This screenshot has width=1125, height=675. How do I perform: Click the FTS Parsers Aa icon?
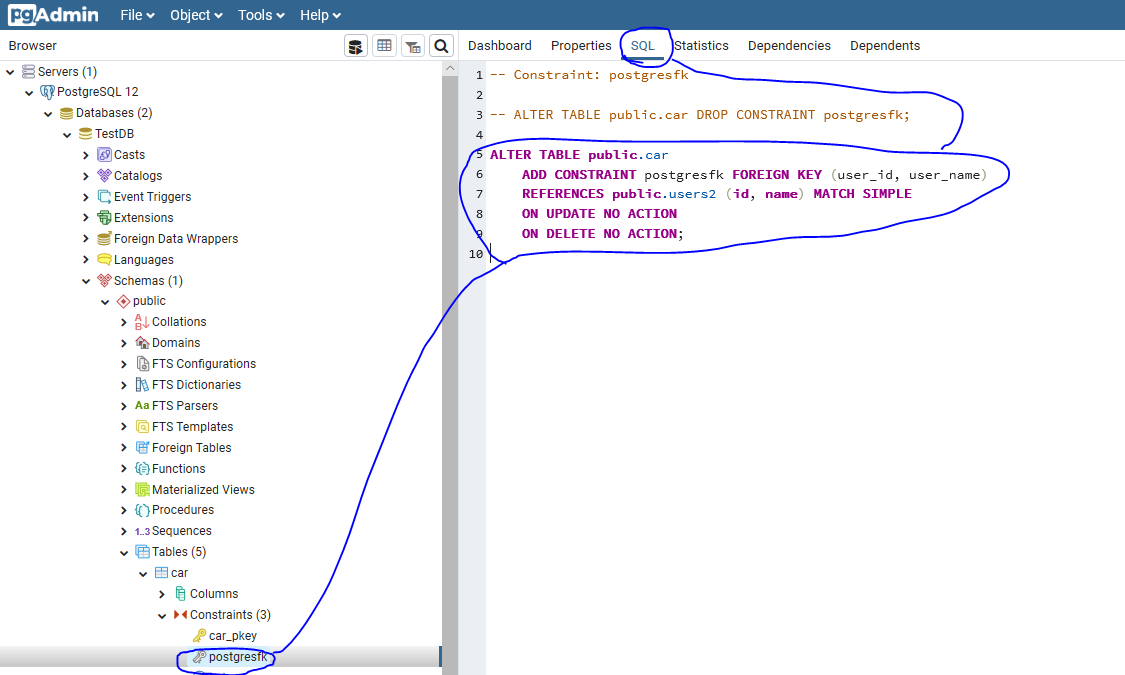tap(142, 405)
